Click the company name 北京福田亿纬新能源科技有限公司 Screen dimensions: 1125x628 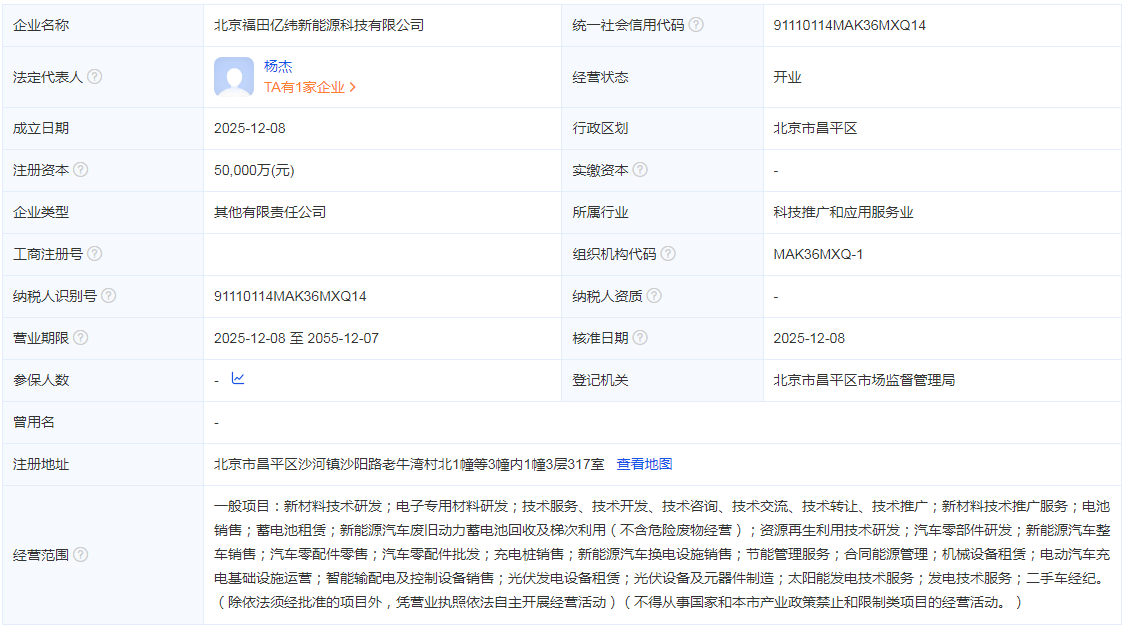click(319, 25)
